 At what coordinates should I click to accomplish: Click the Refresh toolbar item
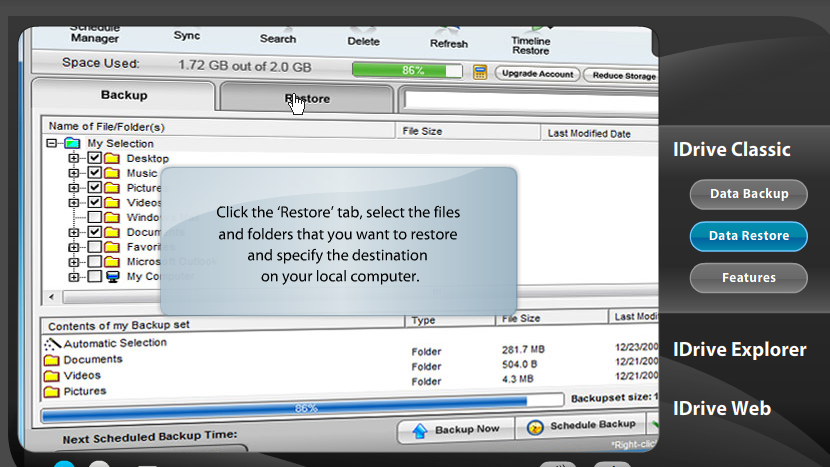(448, 41)
